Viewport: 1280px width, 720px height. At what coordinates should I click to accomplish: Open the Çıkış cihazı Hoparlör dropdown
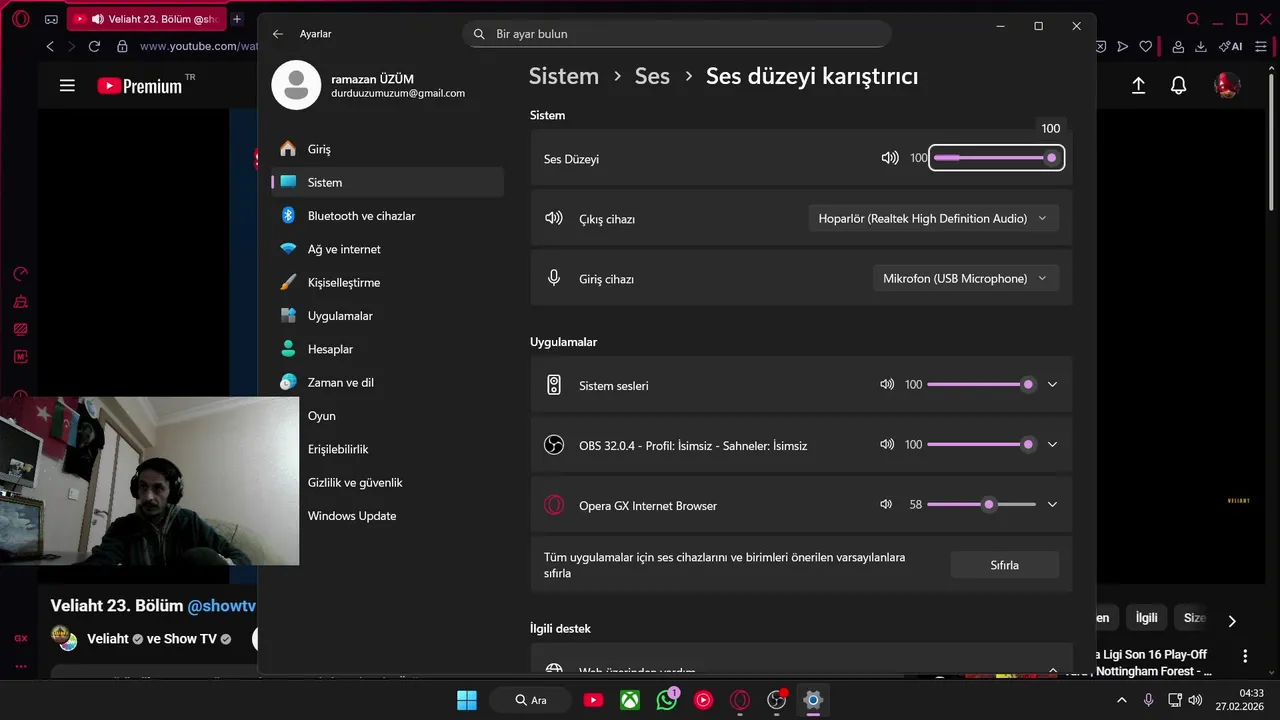point(933,218)
